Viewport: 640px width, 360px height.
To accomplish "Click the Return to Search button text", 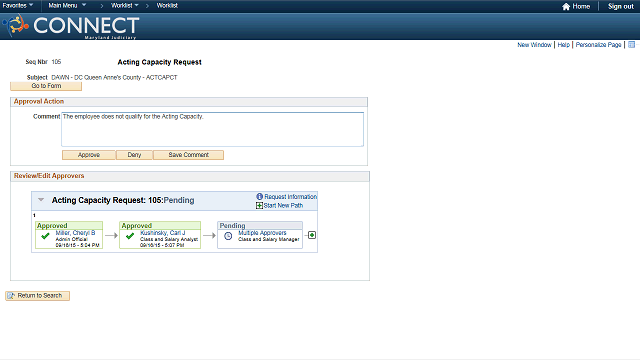I will (x=40, y=296).
